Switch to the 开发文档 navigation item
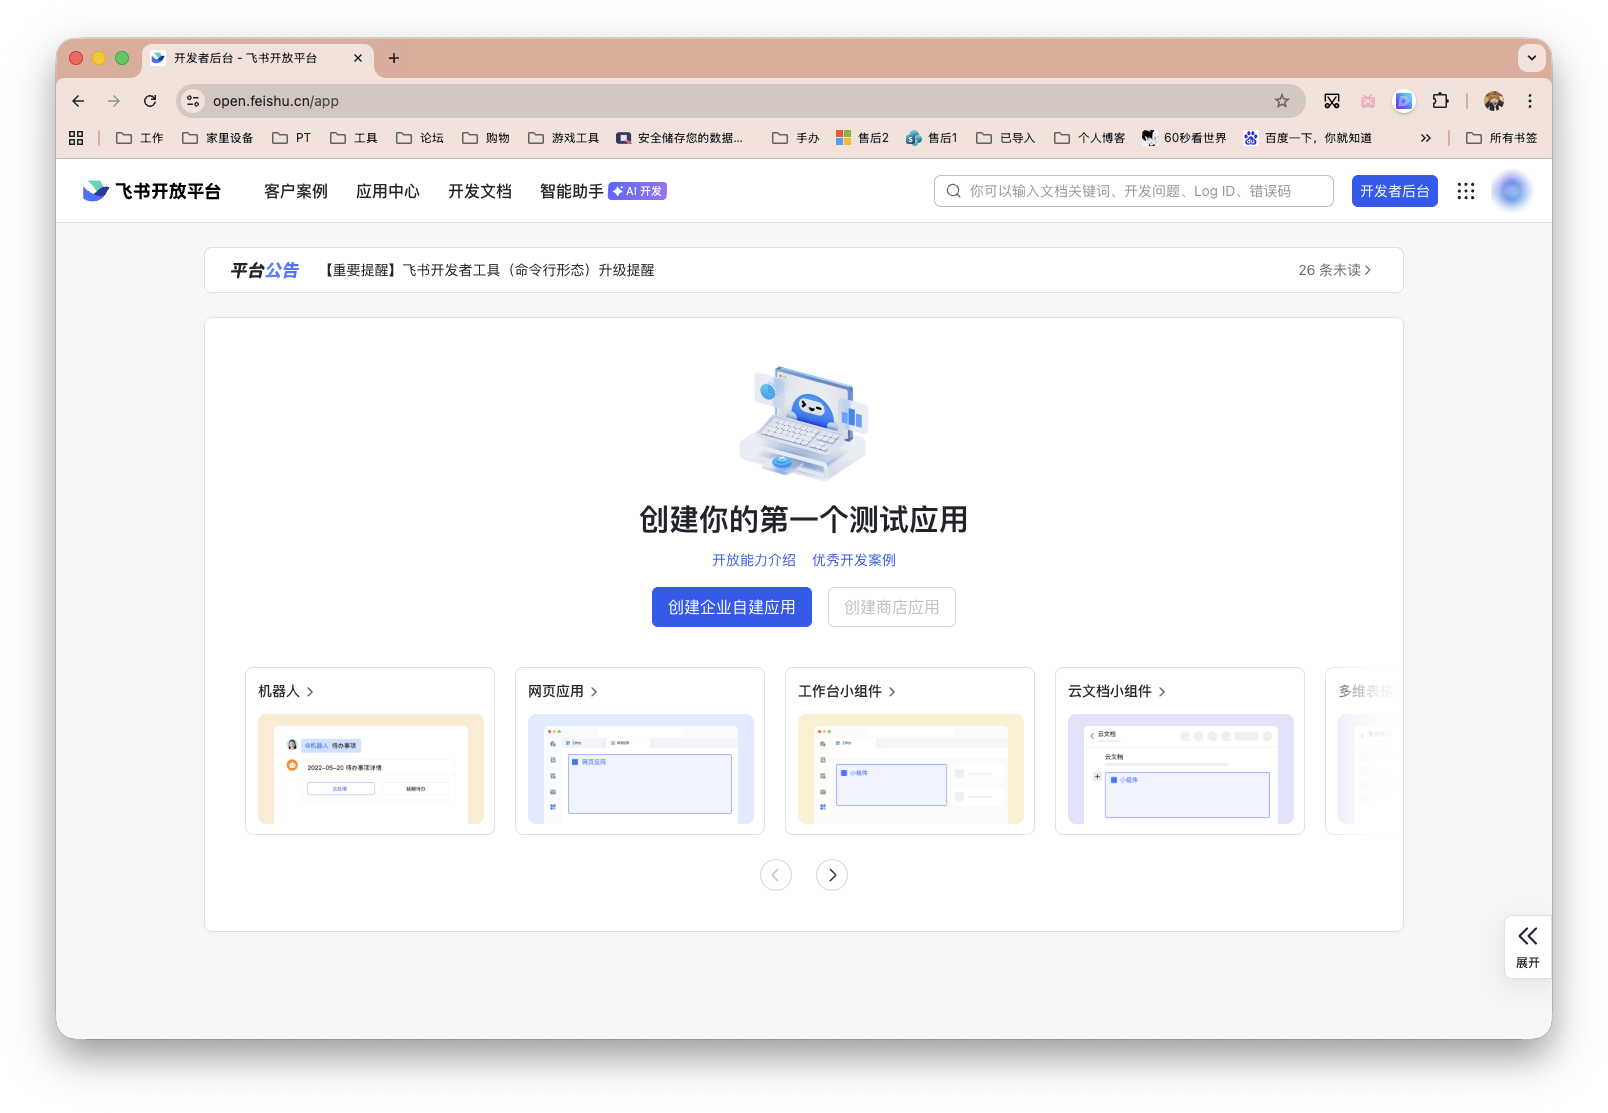The width and height of the screenshot is (1608, 1113). click(x=479, y=191)
